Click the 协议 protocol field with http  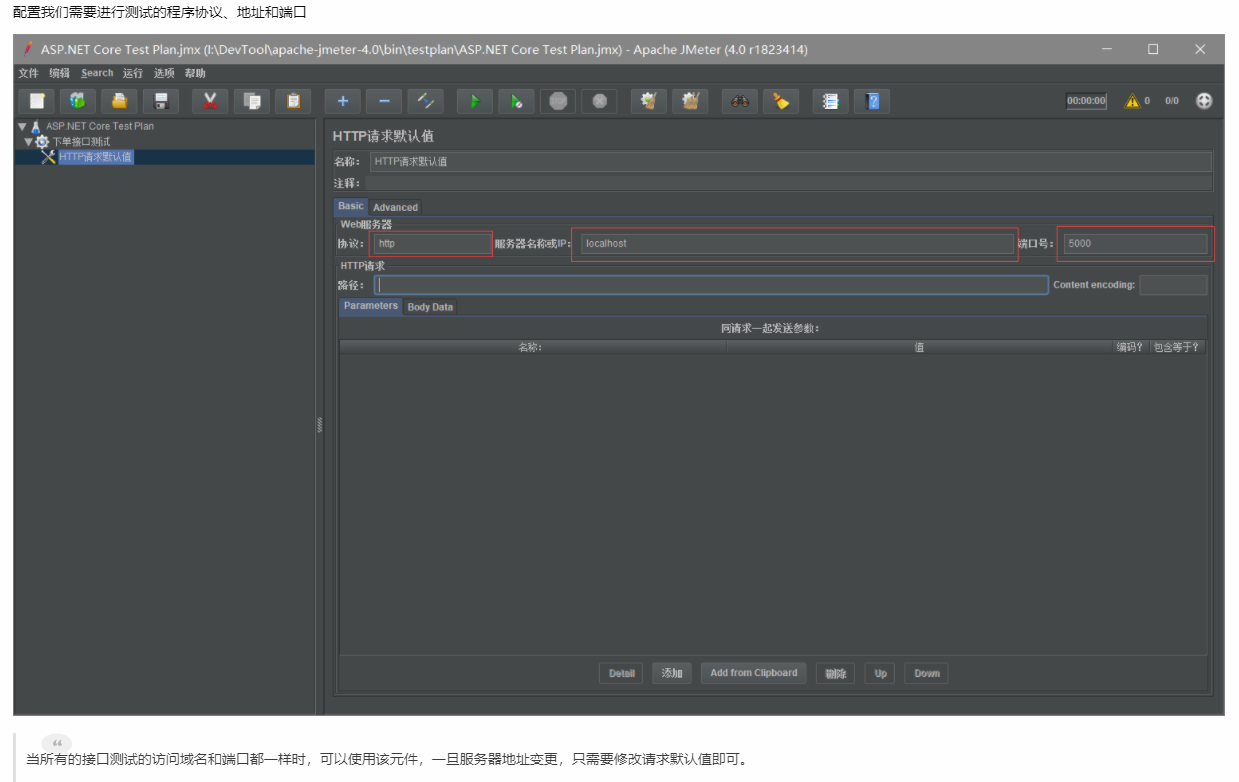pyautogui.click(x=432, y=243)
